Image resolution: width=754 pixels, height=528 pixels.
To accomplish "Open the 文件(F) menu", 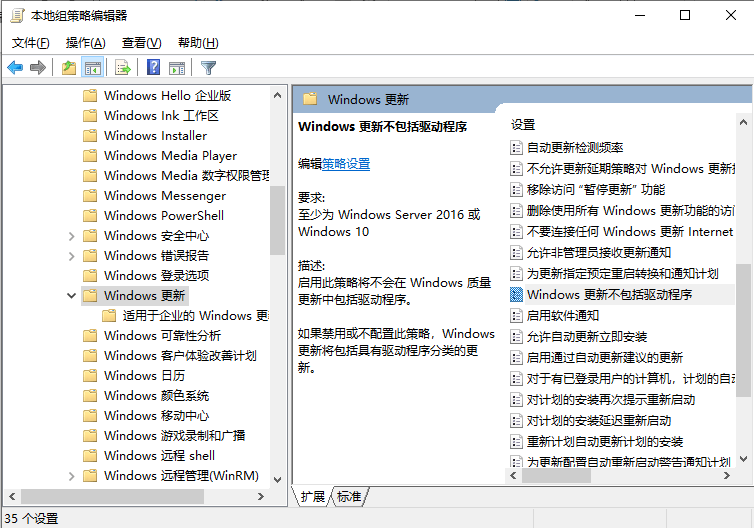I will [30, 43].
